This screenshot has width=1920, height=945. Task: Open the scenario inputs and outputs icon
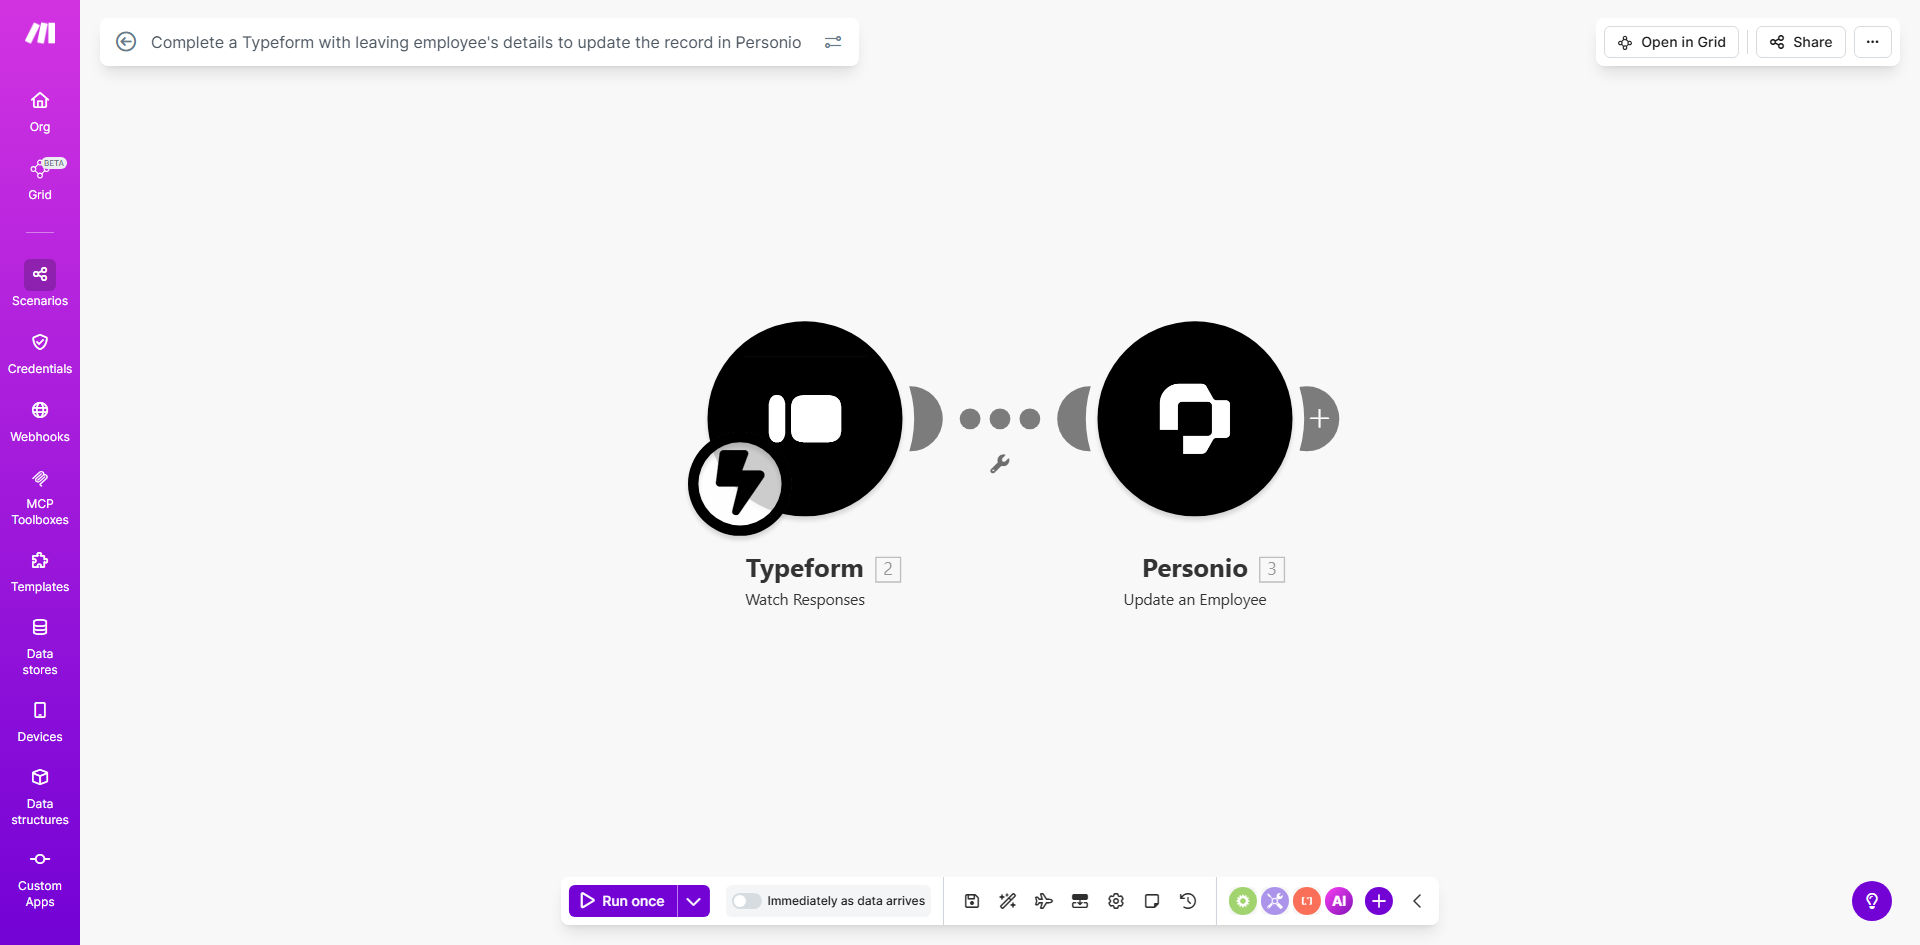[x=1079, y=901]
